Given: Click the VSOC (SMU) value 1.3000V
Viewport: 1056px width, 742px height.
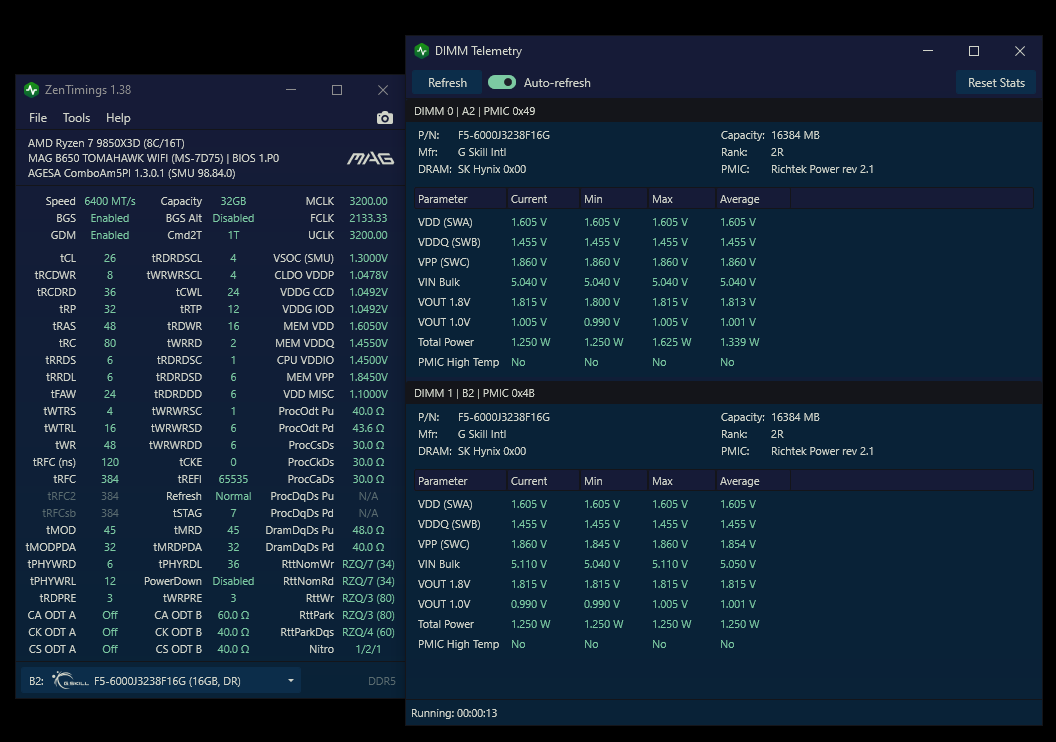Looking at the screenshot, I should (x=368, y=258).
